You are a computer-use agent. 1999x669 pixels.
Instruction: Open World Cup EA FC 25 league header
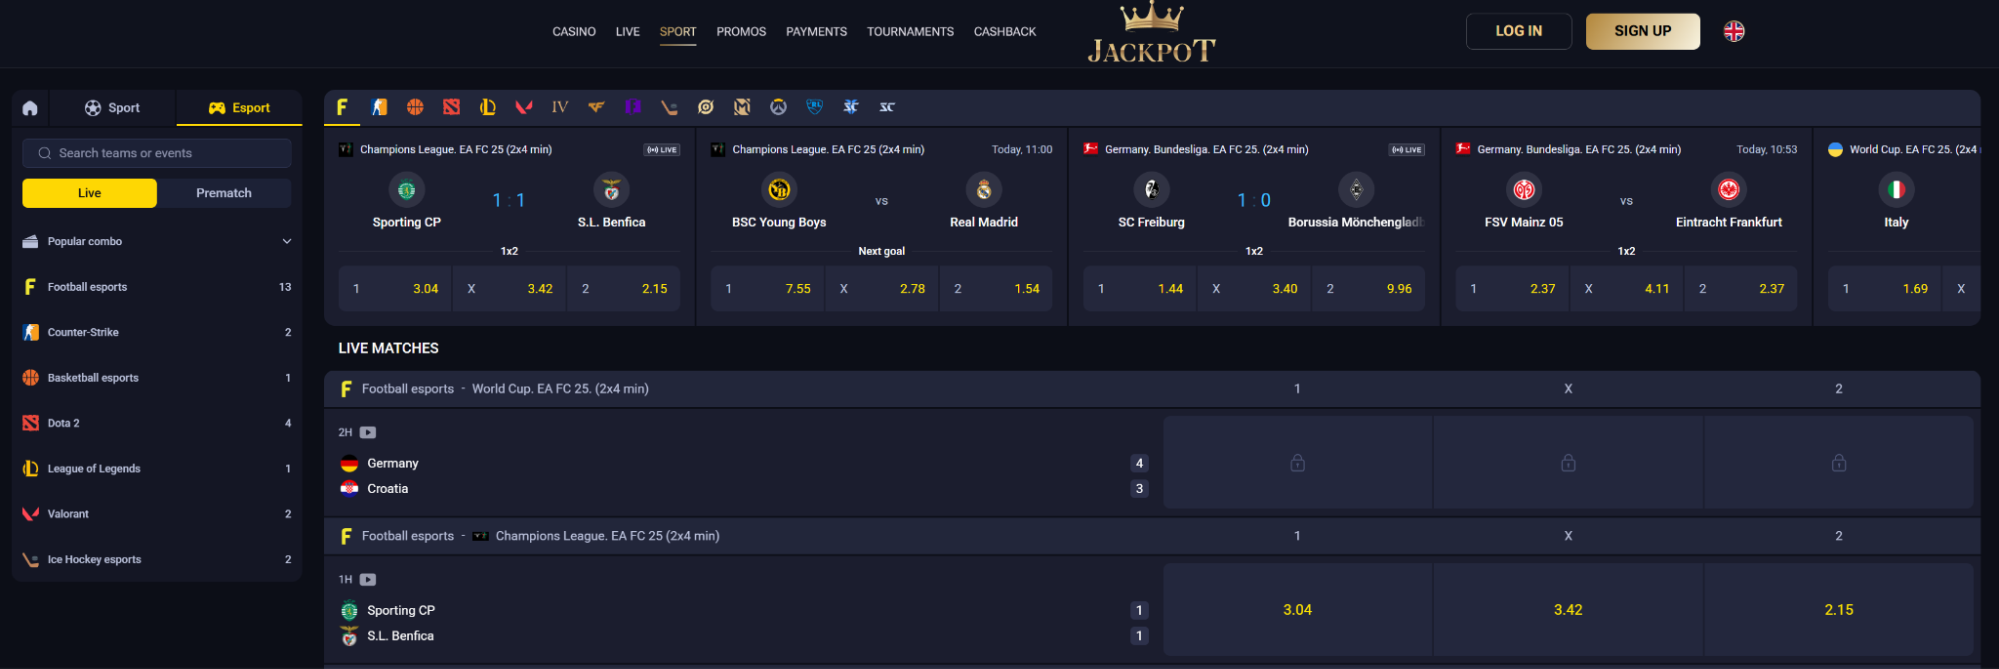click(560, 389)
